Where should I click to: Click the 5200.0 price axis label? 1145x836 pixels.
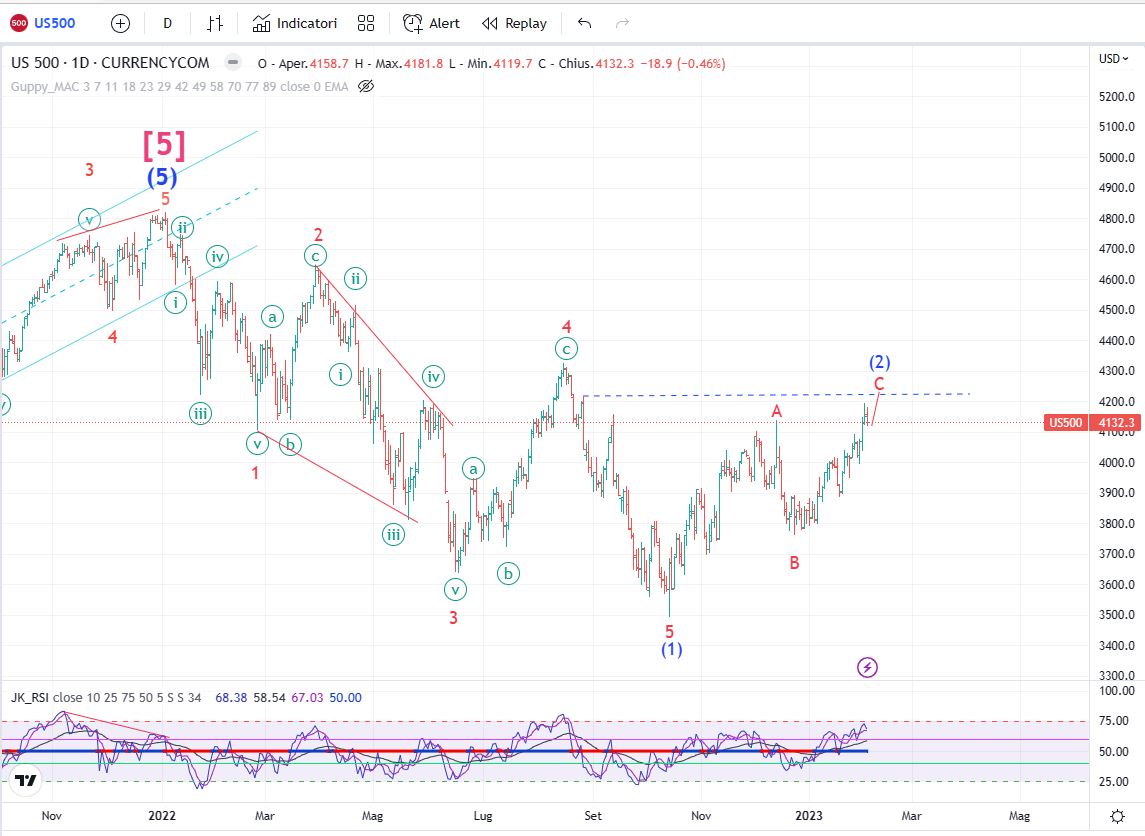(1117, 96)
